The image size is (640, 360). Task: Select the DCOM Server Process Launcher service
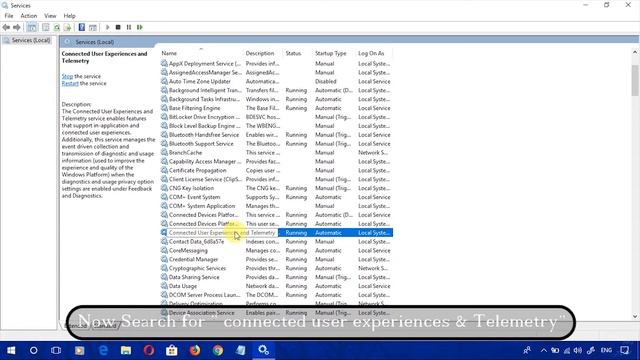pos(276,295)
